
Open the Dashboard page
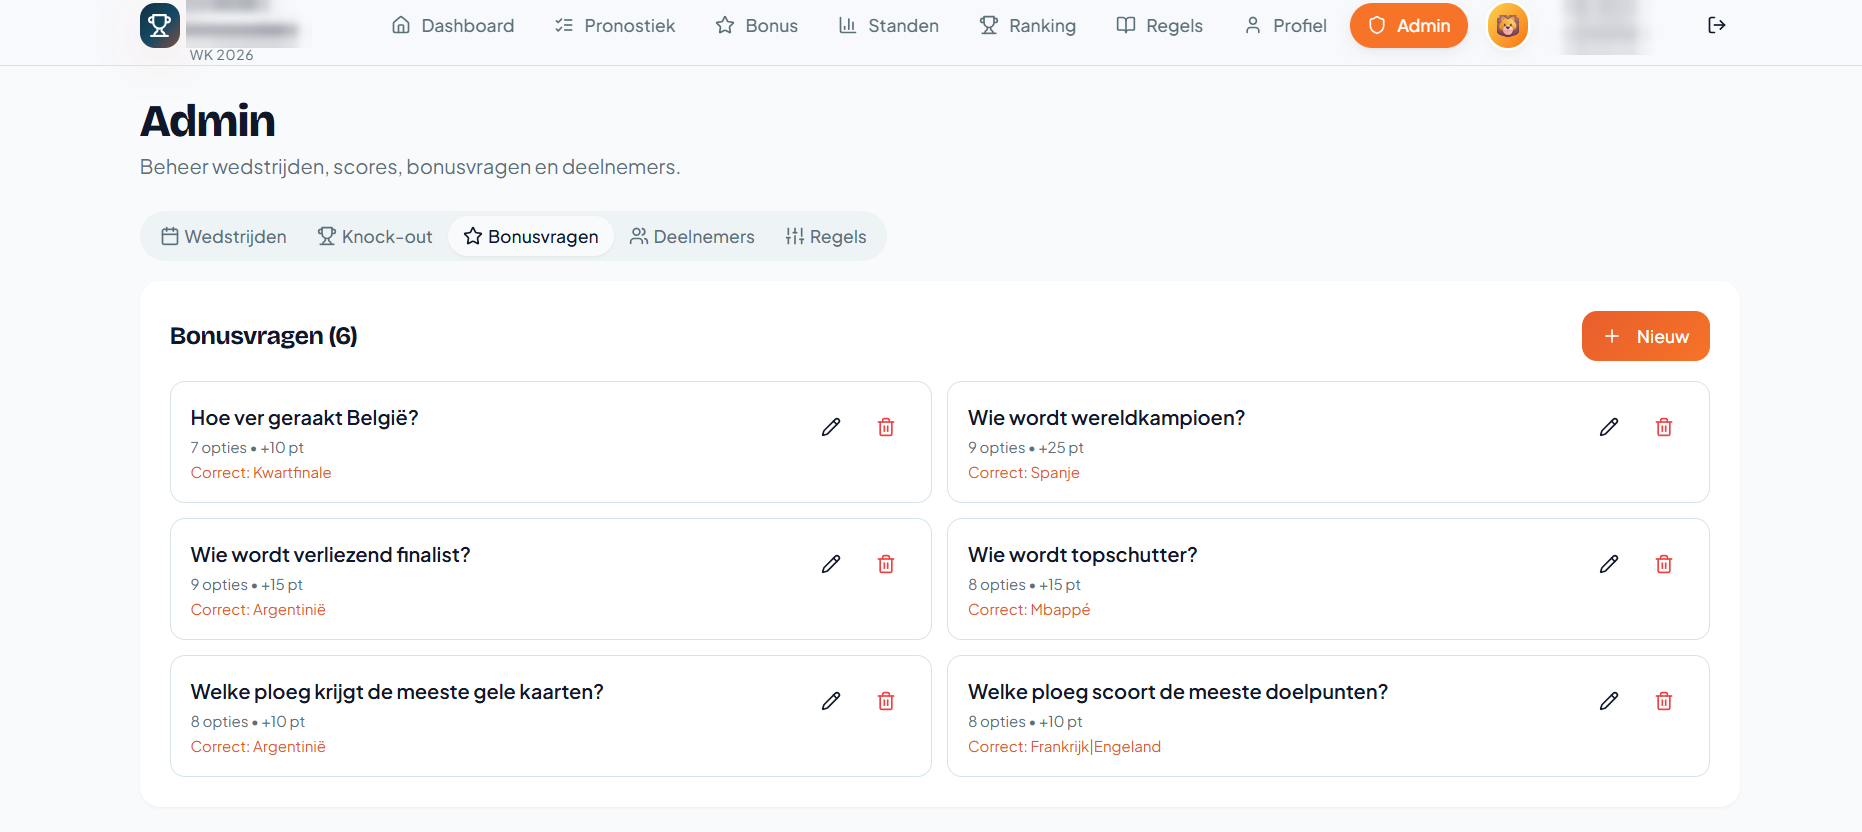[x=453, y=25]
